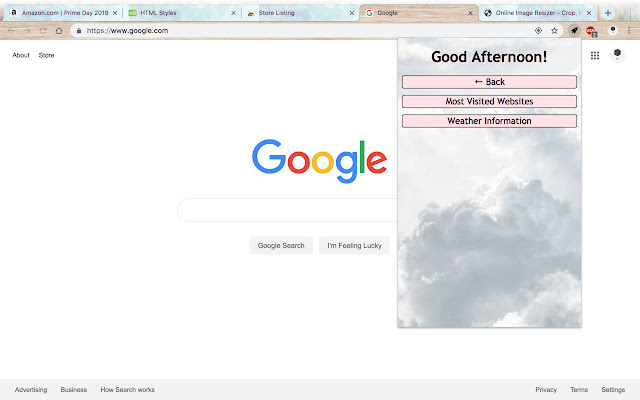Click the Google logo

[x=320, y=161]
